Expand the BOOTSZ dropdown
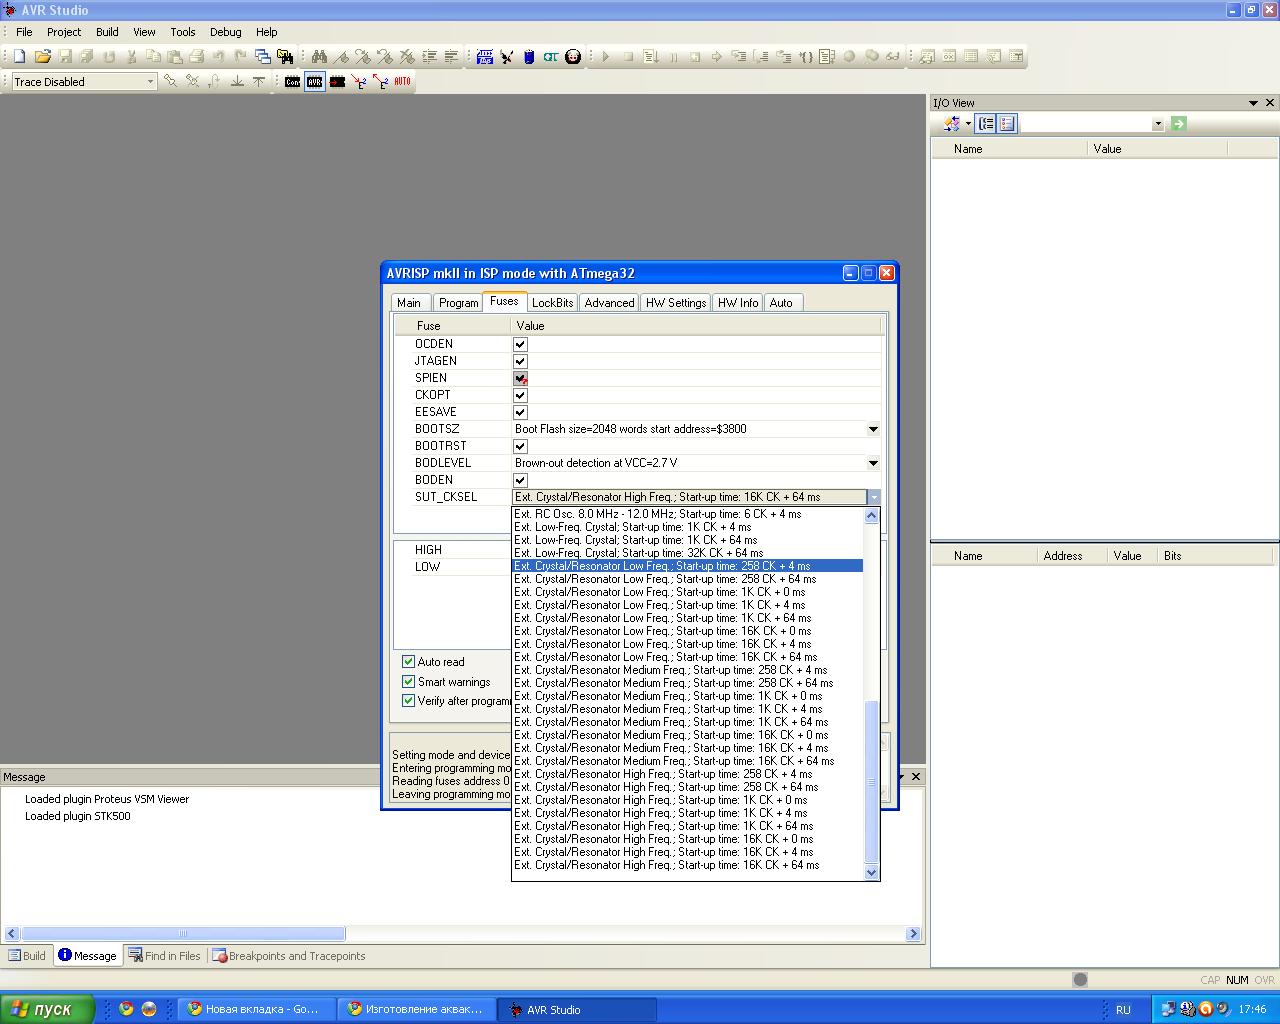Screen dimensions: 1280x1024 (872, 429)
